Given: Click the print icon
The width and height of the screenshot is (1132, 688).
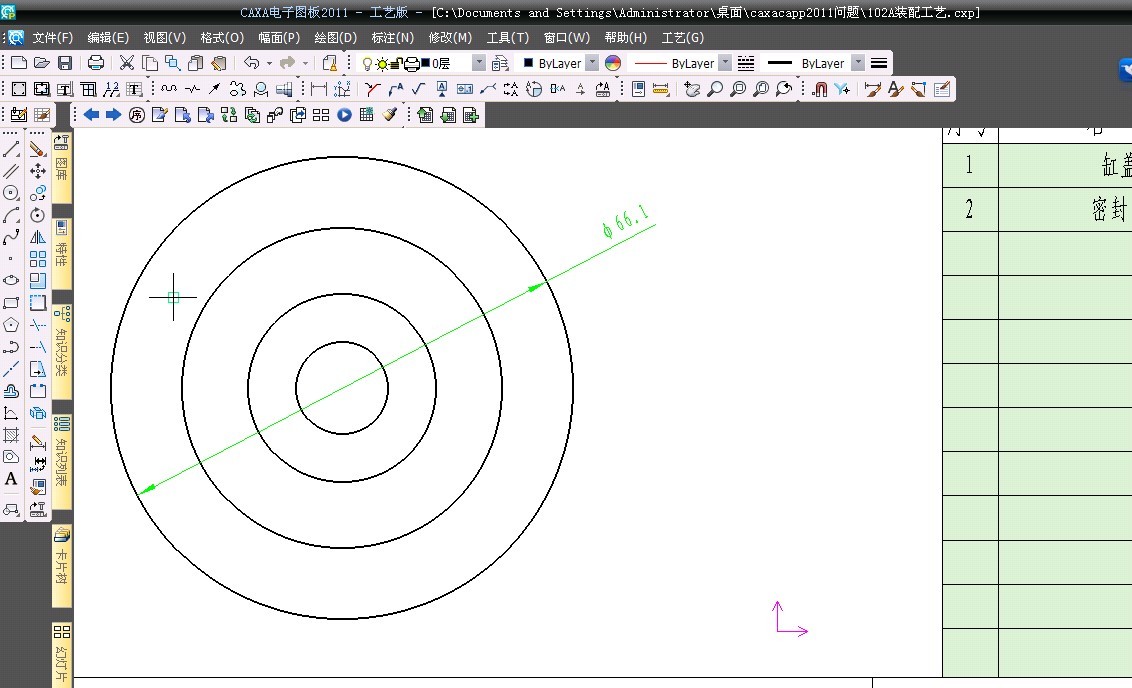Looking at the screenshot, I should tap(95, 63).
